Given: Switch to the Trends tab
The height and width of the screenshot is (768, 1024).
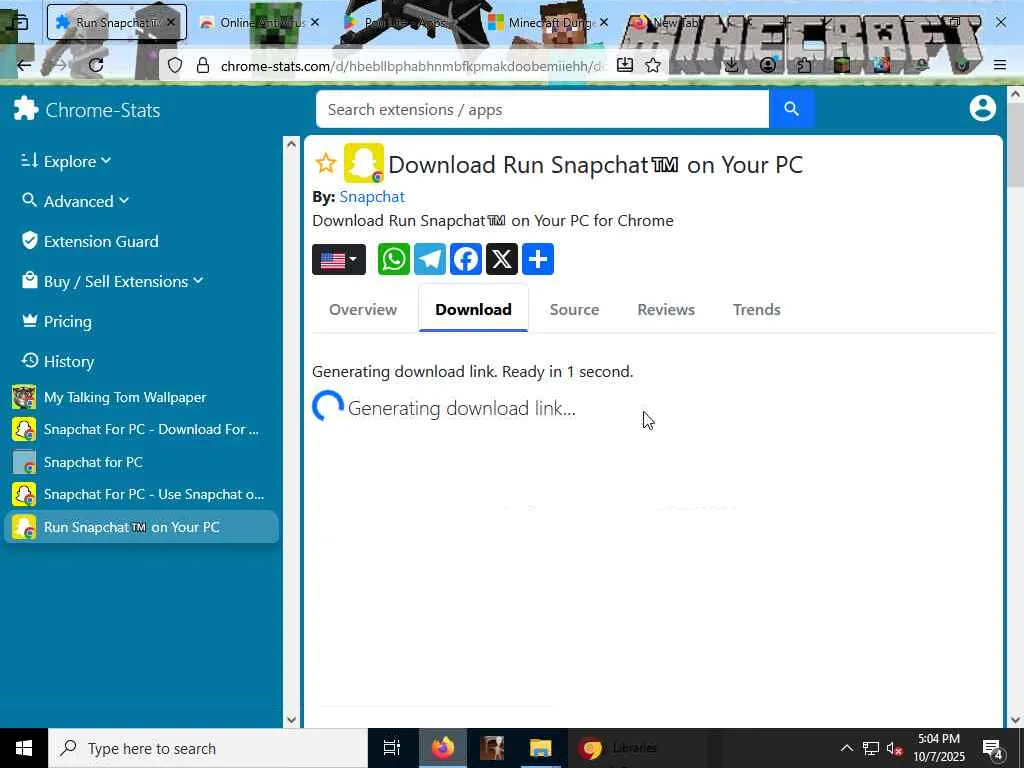Looking at the screenshot, I should coord(756,310).
